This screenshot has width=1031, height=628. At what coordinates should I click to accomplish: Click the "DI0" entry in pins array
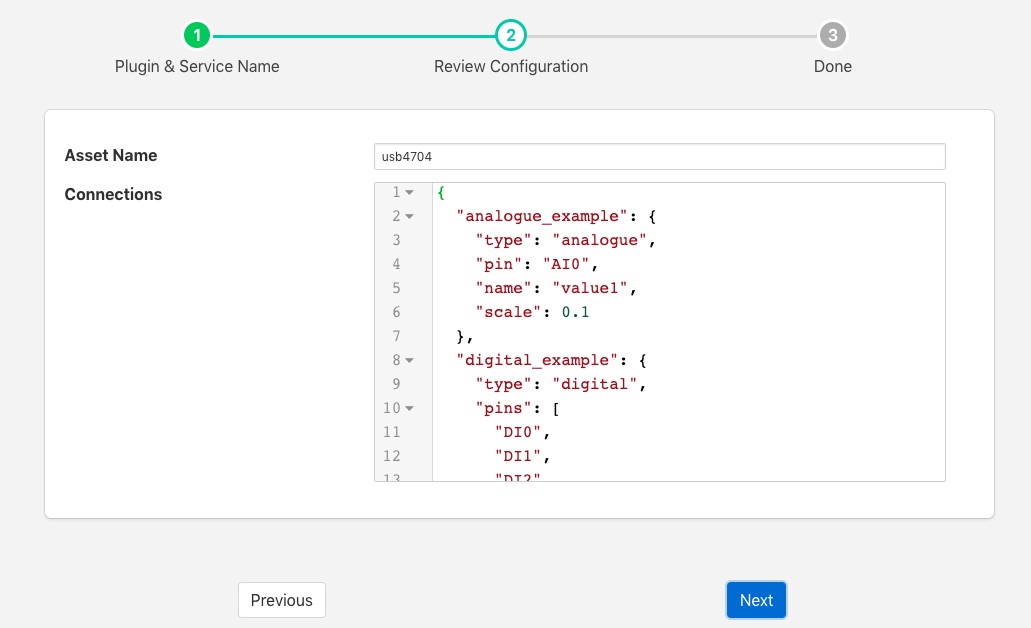click(521, 432)
